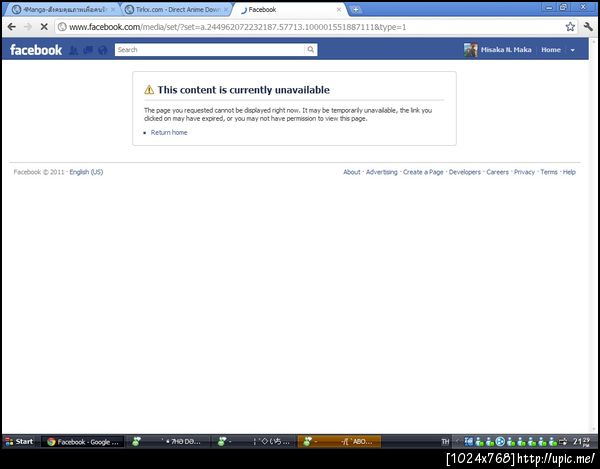Open the About footer link

[x=352, y=172]
